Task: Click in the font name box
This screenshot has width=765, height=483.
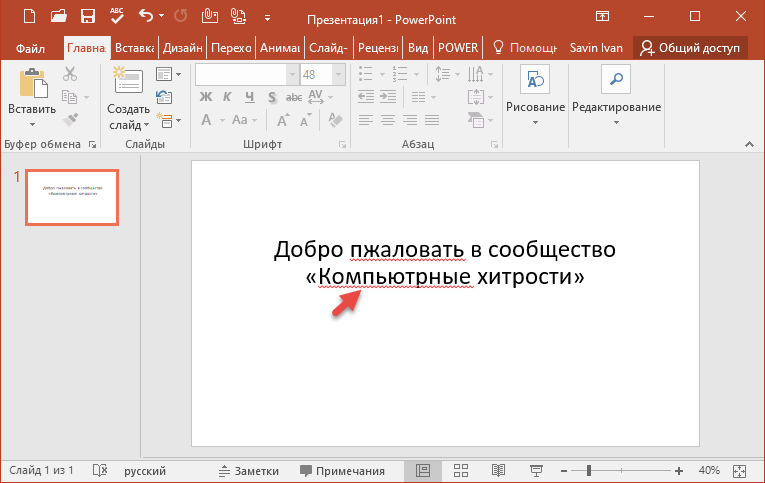Action: tap(241, 75)
